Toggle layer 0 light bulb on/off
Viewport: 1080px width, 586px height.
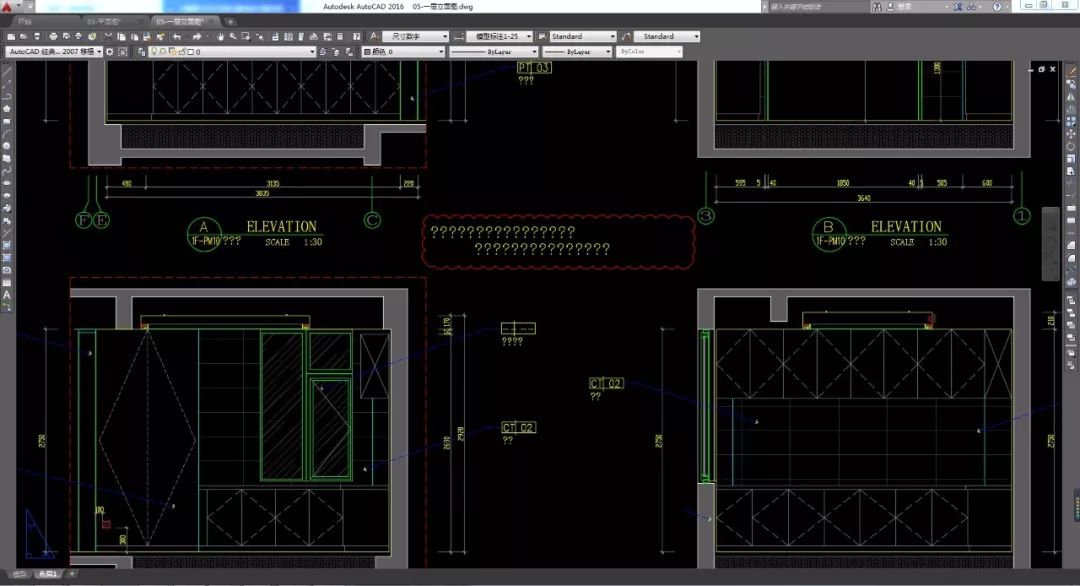coord(154,51)
